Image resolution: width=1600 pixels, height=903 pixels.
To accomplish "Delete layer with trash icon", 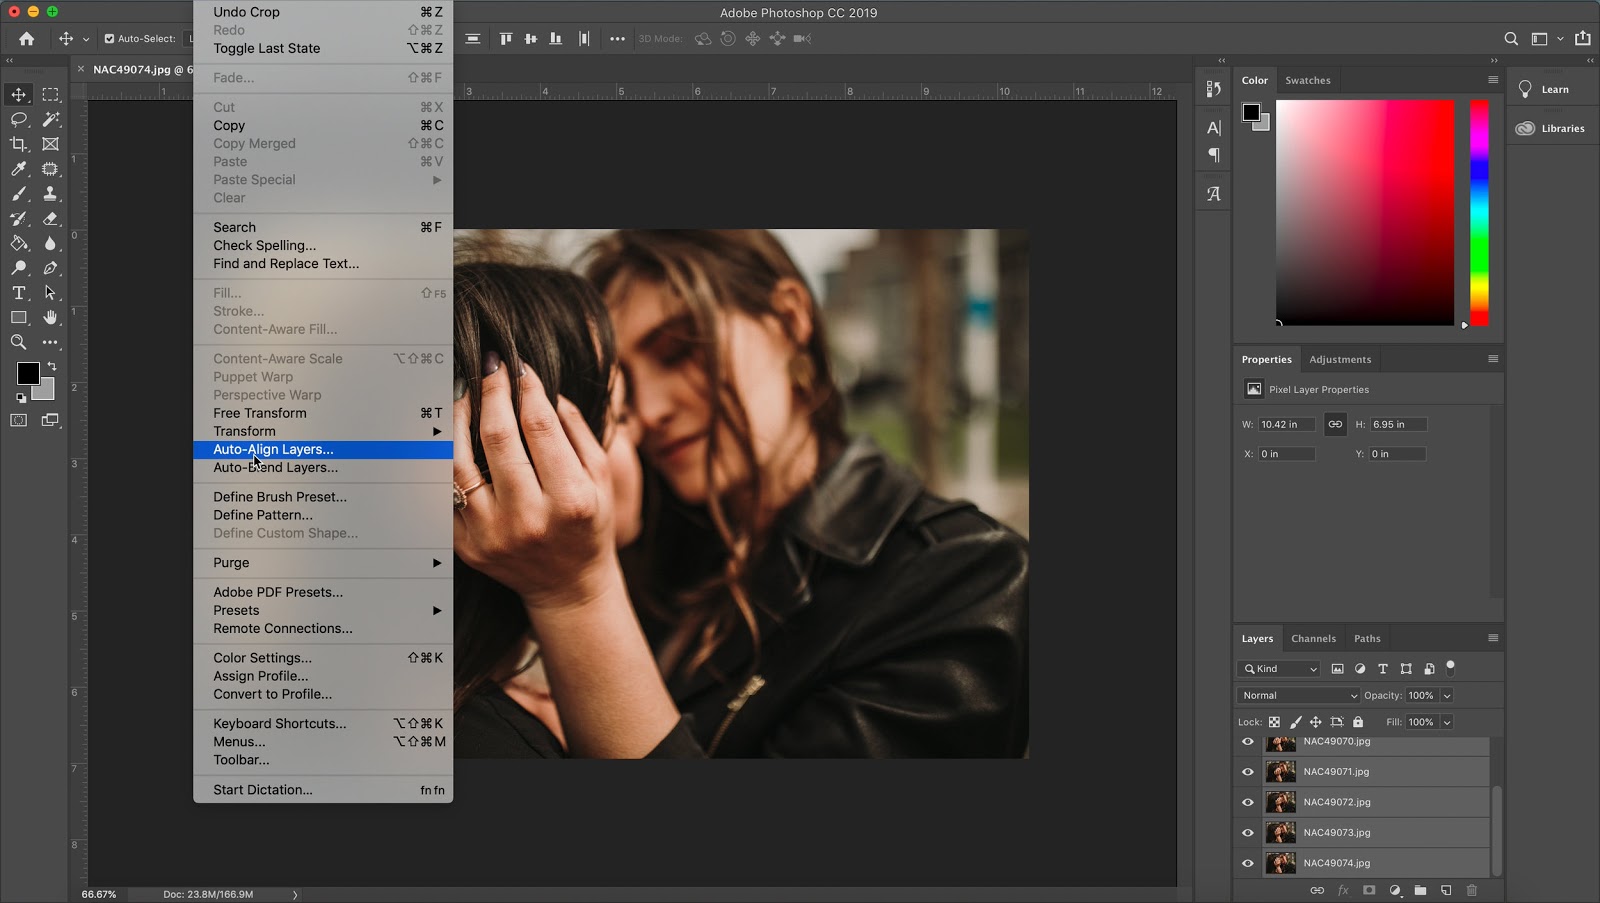I will (1472, 890).
